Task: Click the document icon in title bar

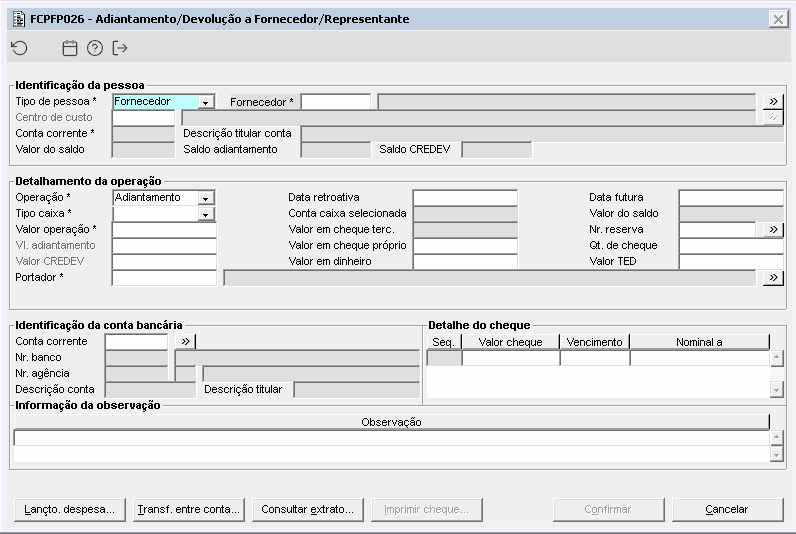Action: point(19,19)
